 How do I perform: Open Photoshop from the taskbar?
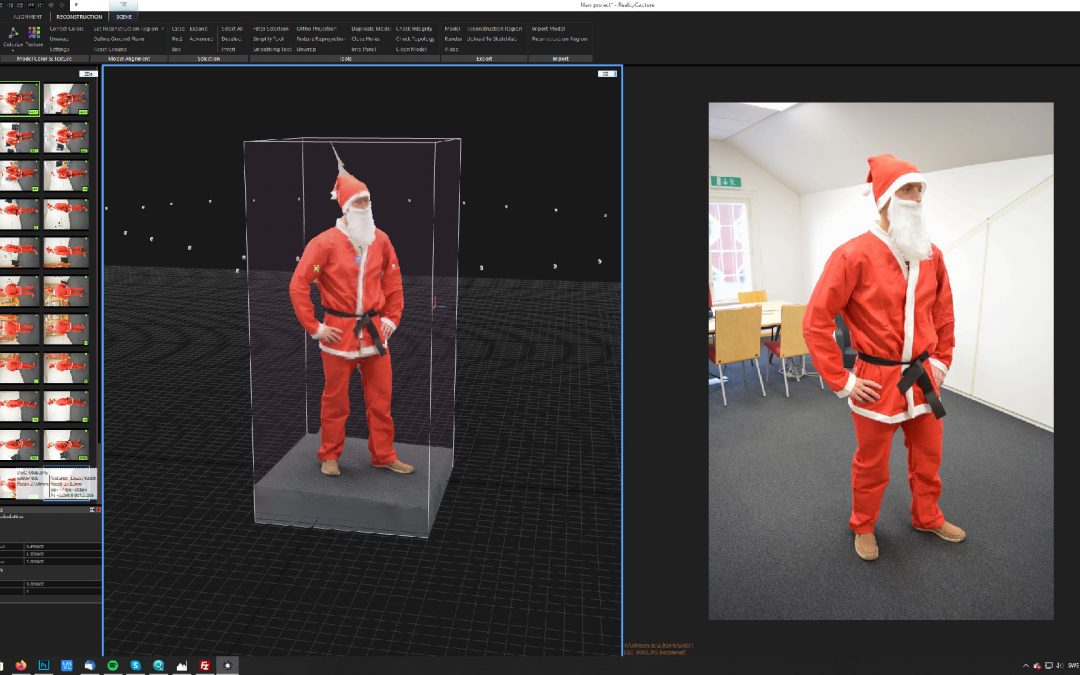point(43,665)
